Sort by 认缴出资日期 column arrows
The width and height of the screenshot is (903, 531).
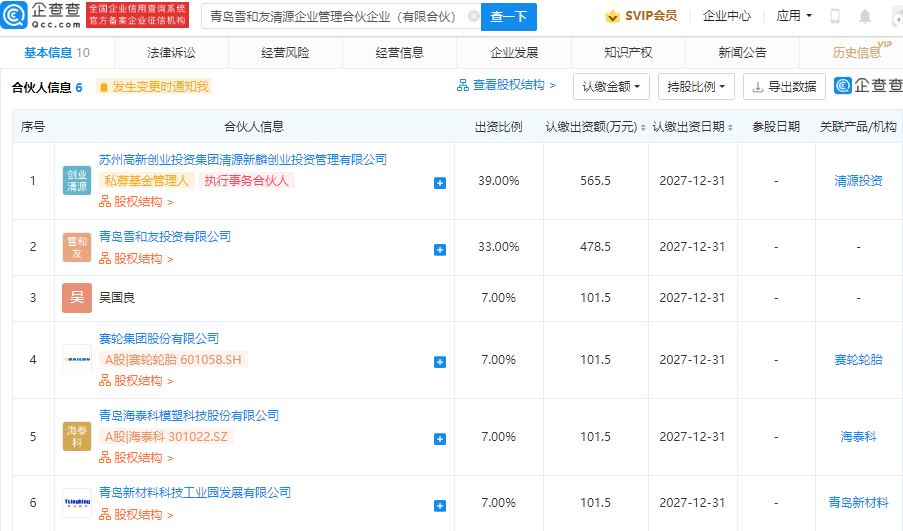coord(730,127)
